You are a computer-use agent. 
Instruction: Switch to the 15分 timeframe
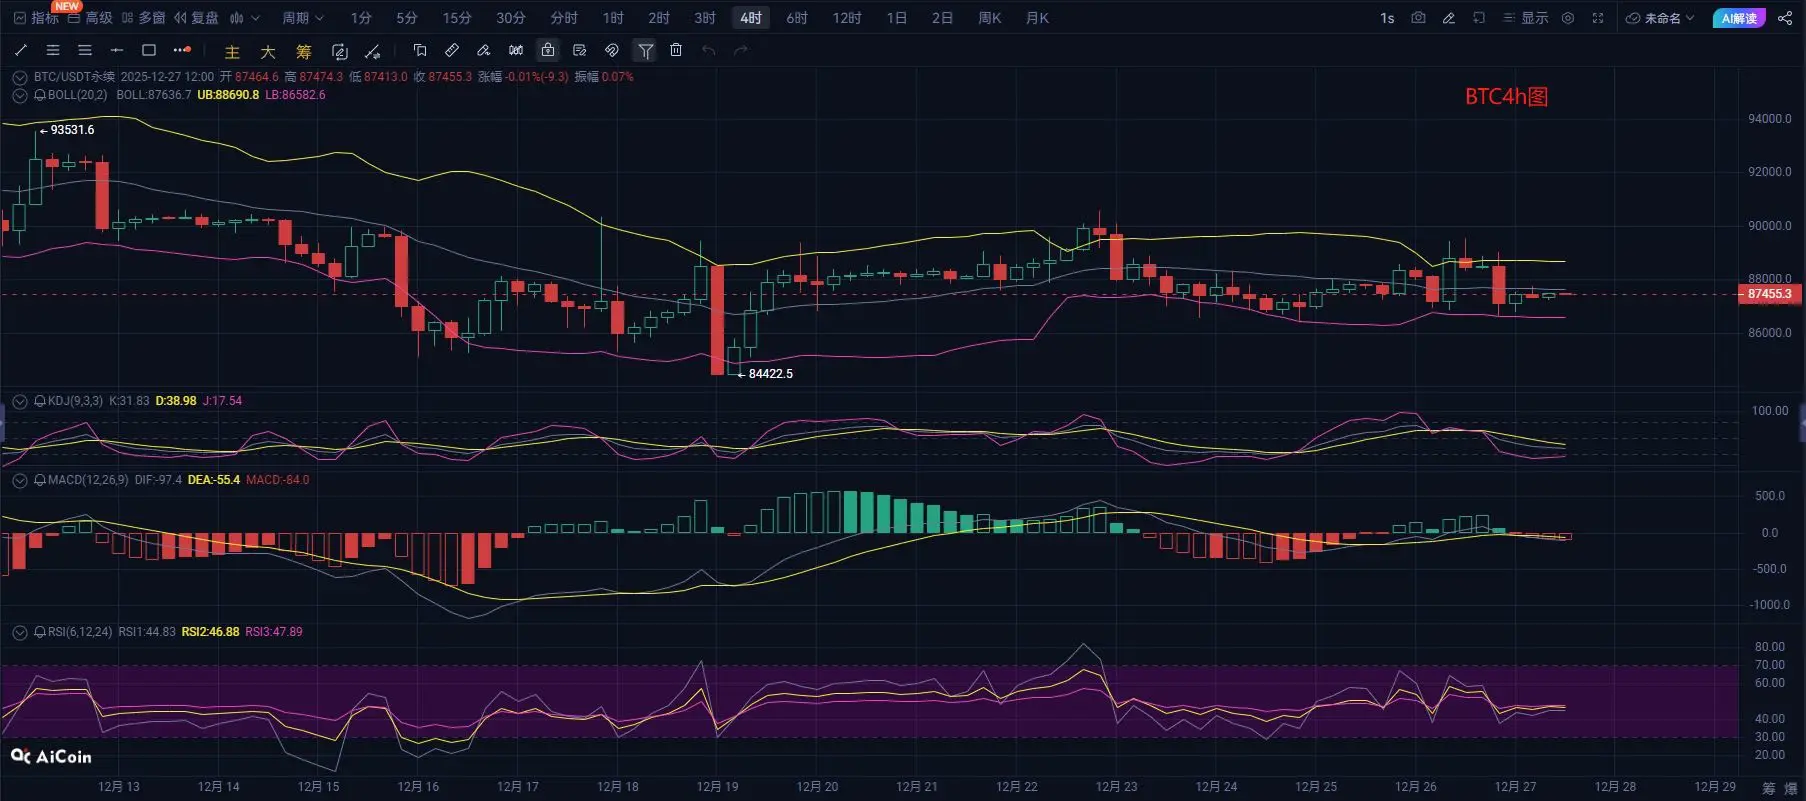coord(457,18)
